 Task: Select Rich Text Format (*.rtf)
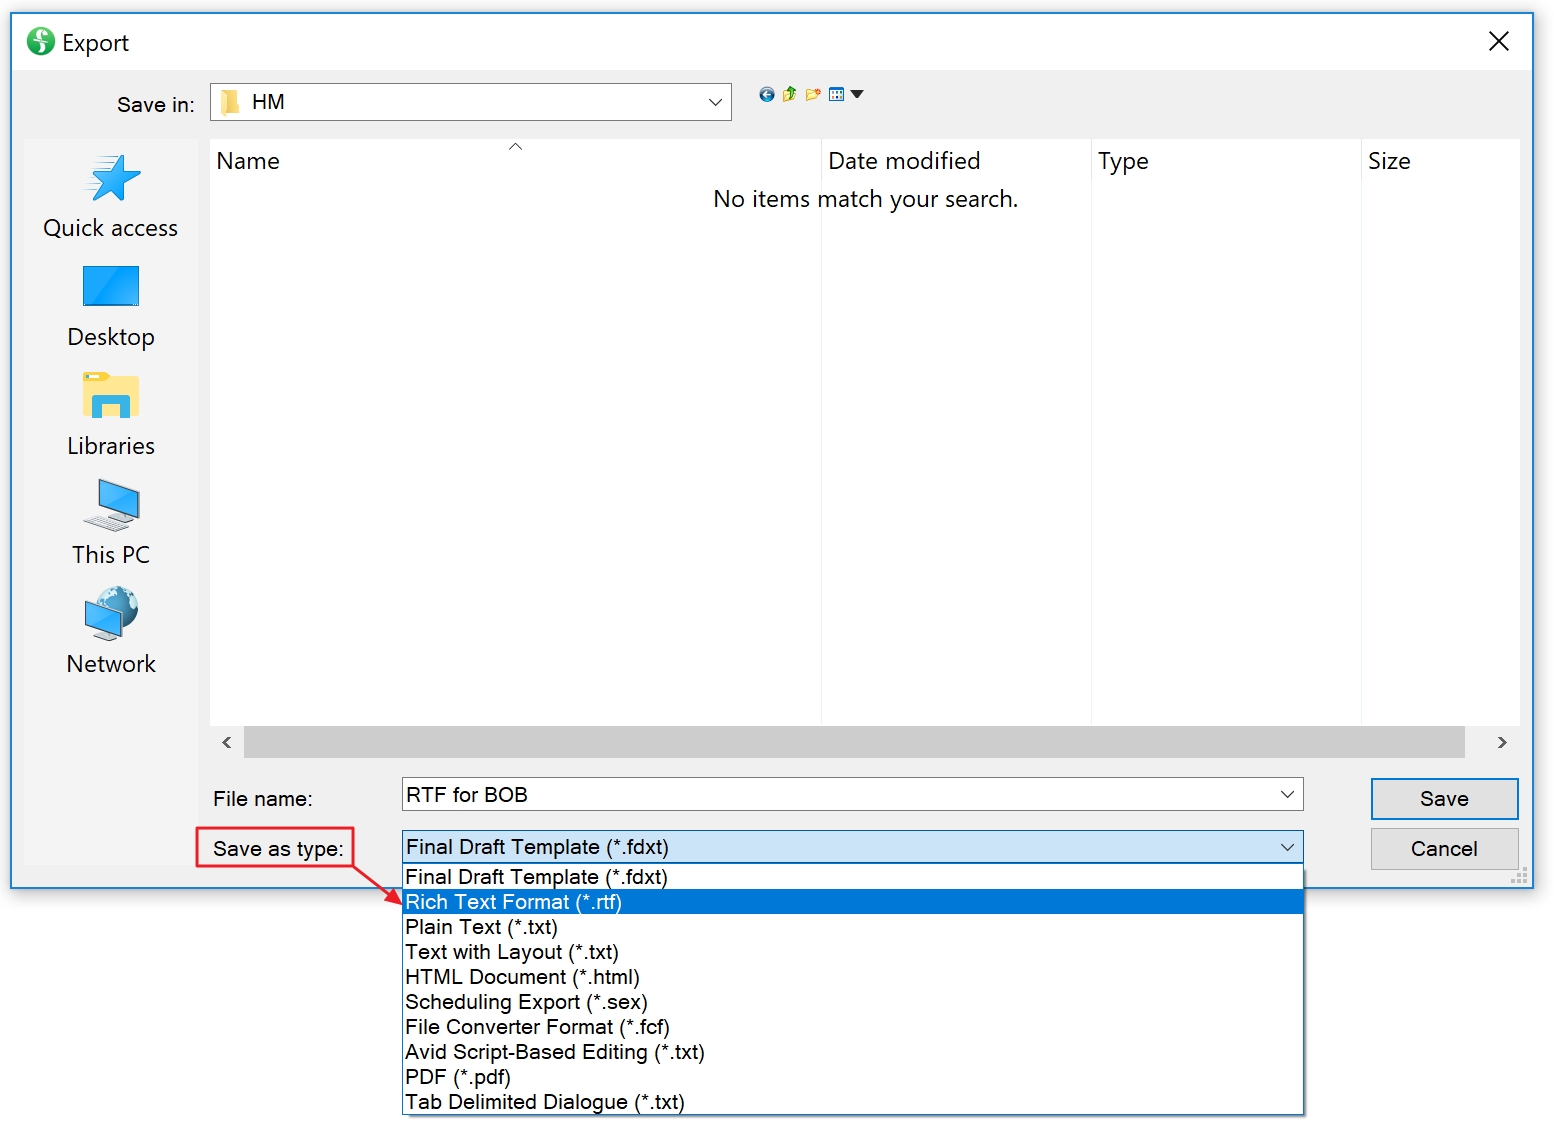tap(853, 902)
